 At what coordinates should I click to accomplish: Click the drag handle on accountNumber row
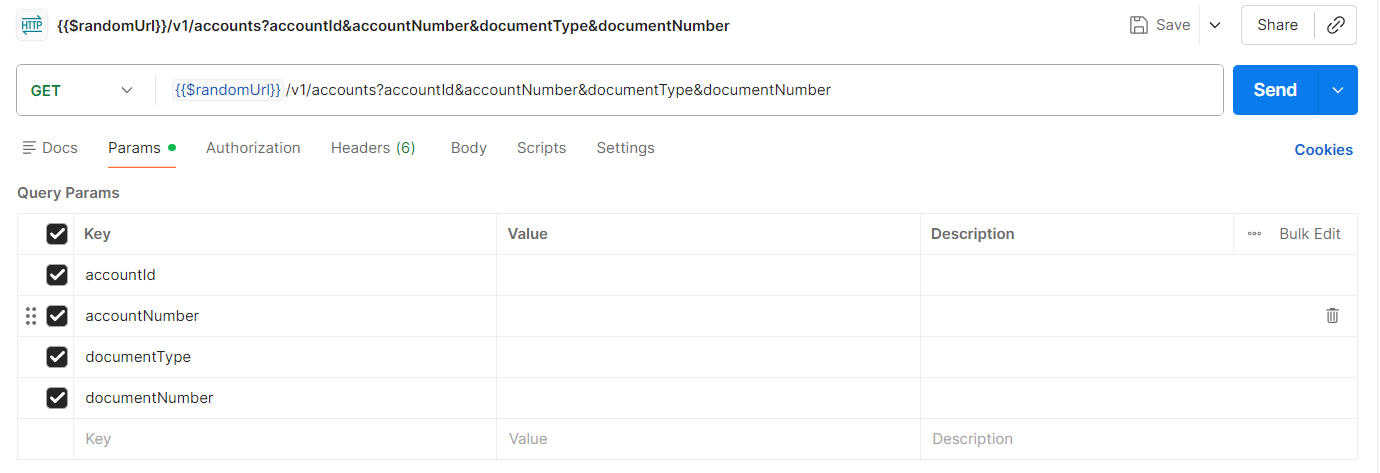pos(30,316)
